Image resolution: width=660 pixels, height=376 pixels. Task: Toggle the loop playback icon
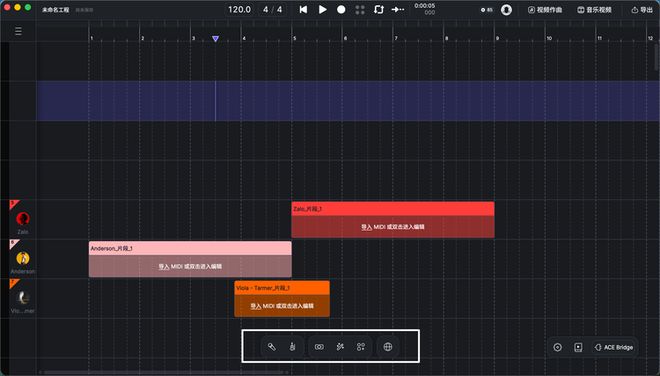tap(379, 9)
